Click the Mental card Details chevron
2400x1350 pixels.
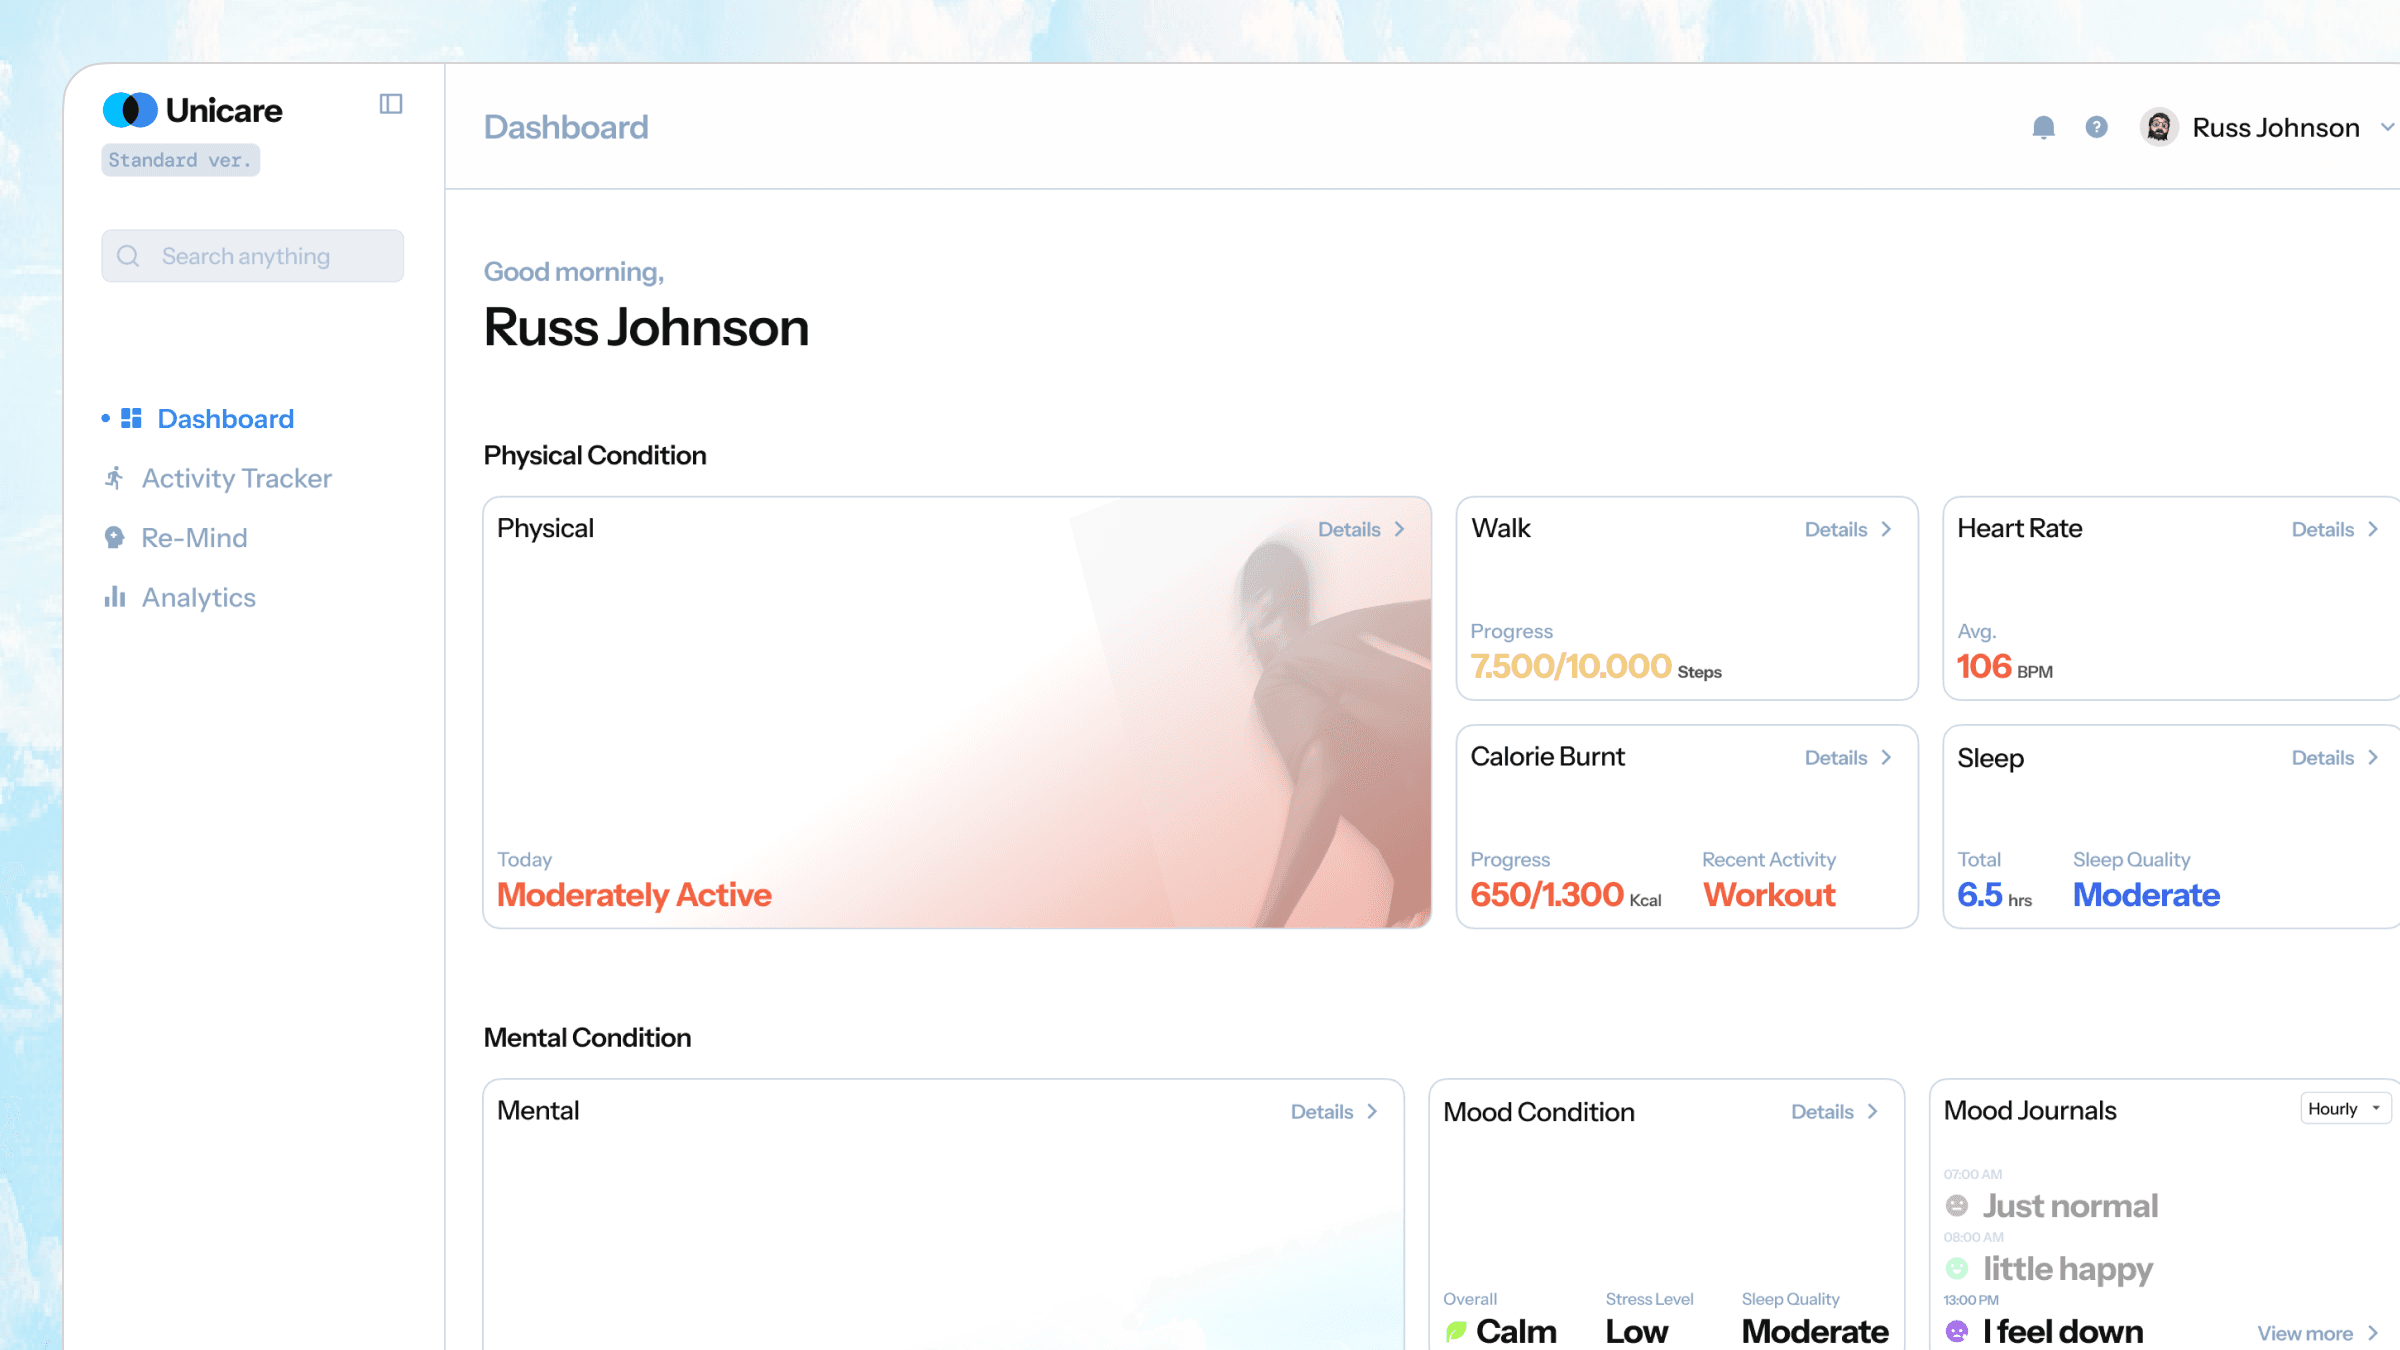click(1373, 1112)
